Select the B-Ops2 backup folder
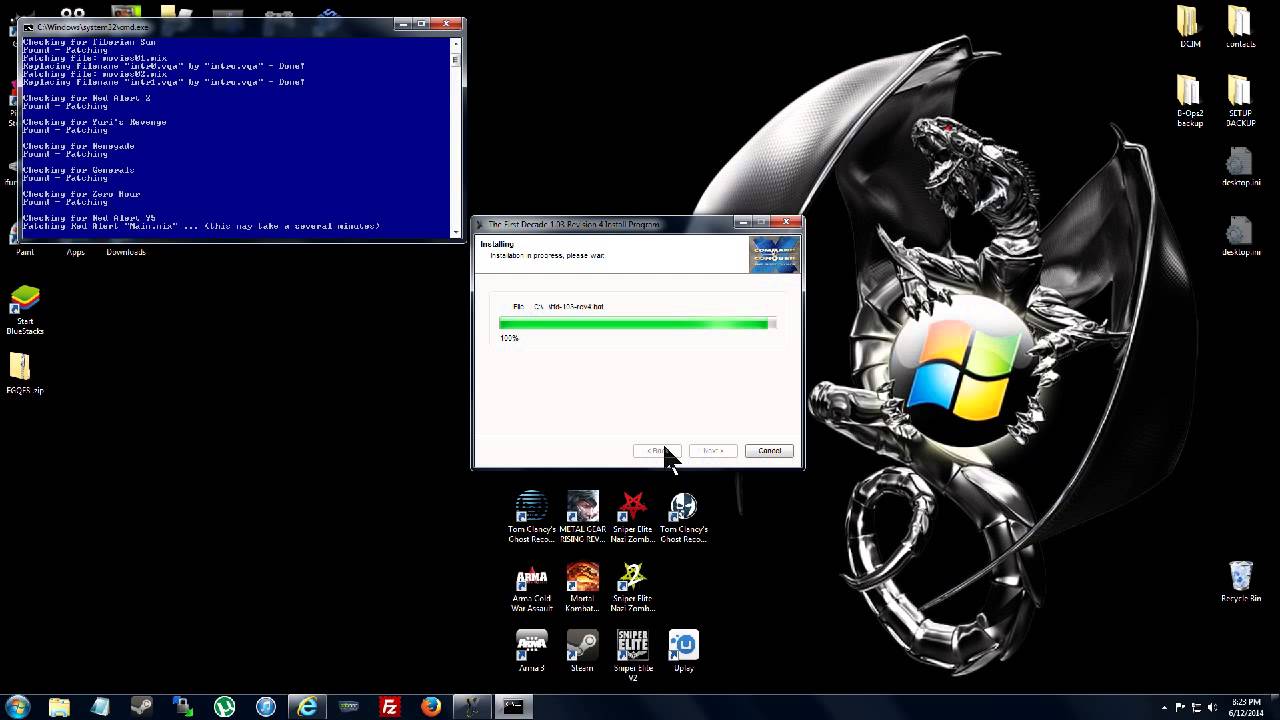Screen dimensions: 1280x720 [x=1189, y=101]
